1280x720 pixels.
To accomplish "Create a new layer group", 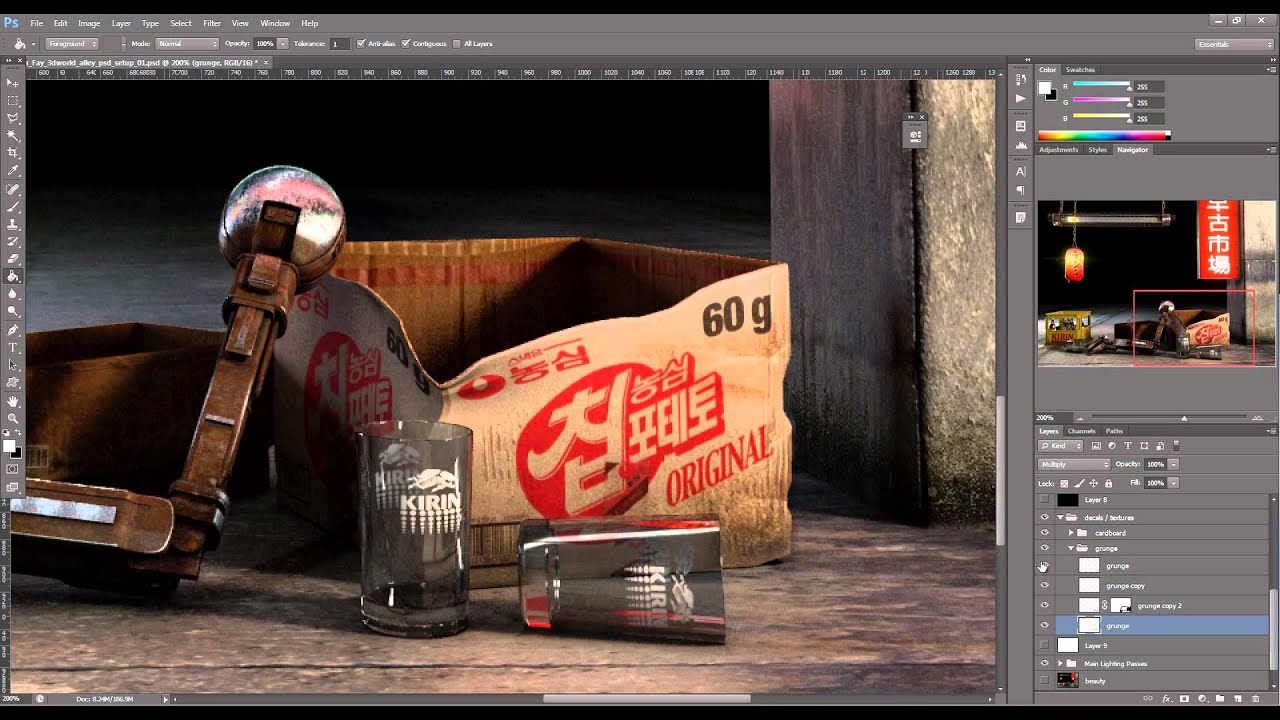I will pos(1220,699).
